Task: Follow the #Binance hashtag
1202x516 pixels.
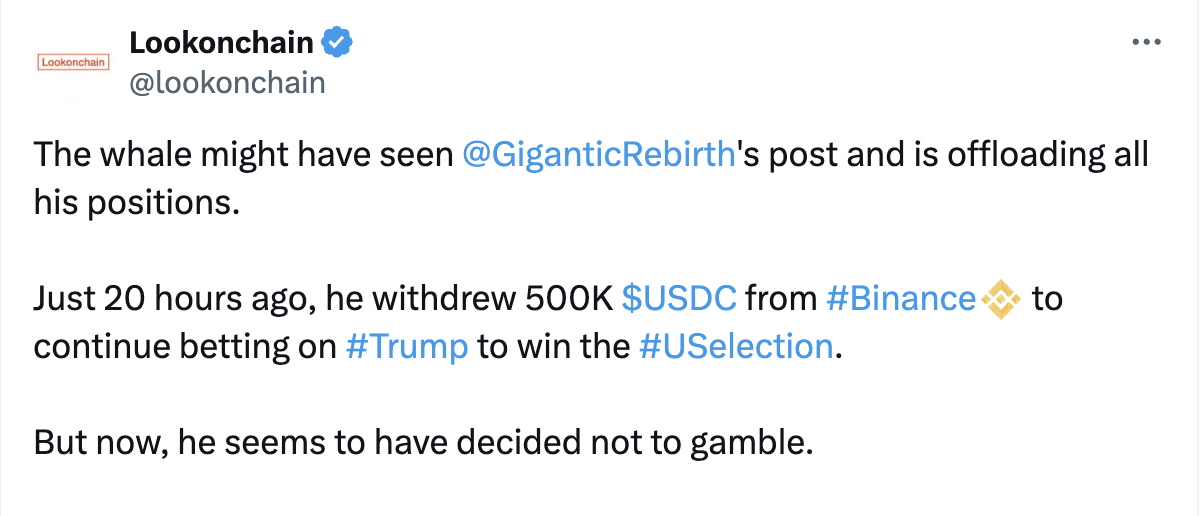Action: [901, 299]
